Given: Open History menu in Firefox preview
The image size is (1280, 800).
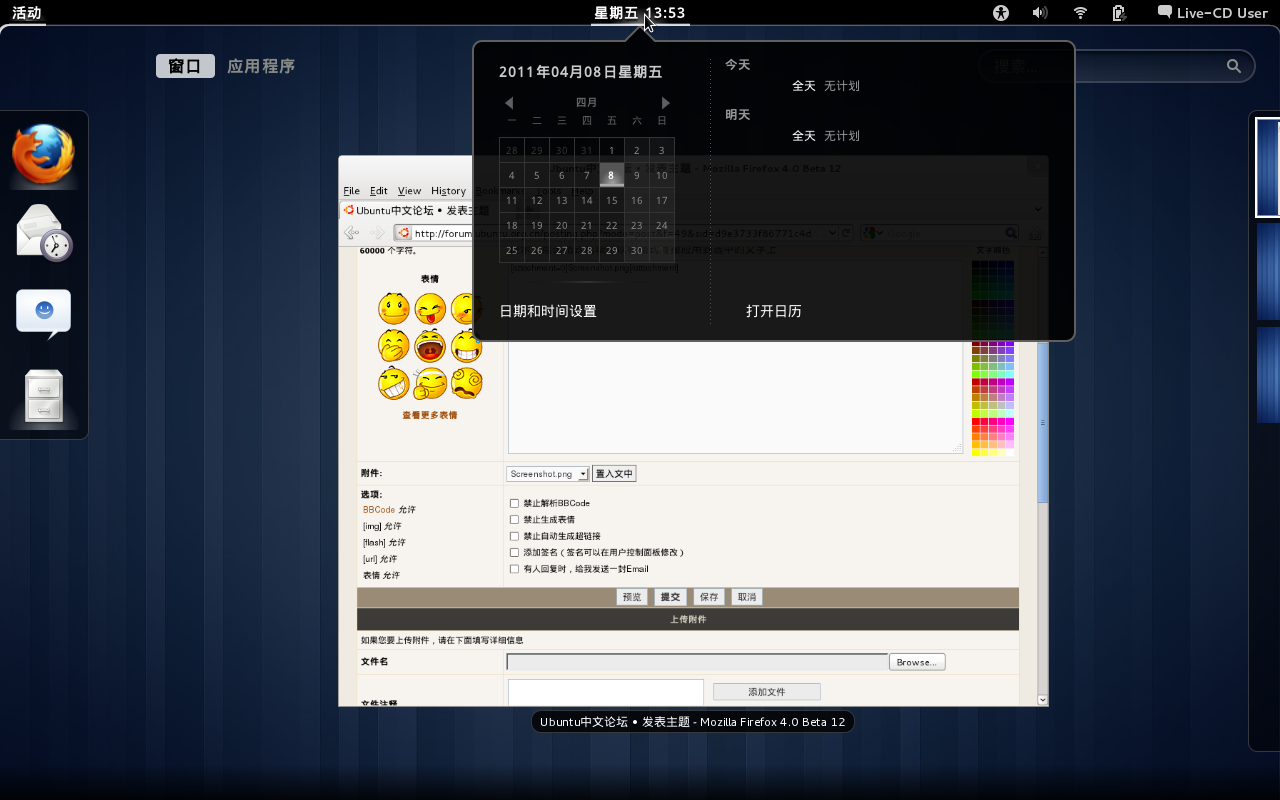Looking at the screenshot, I should click(449, 191).
